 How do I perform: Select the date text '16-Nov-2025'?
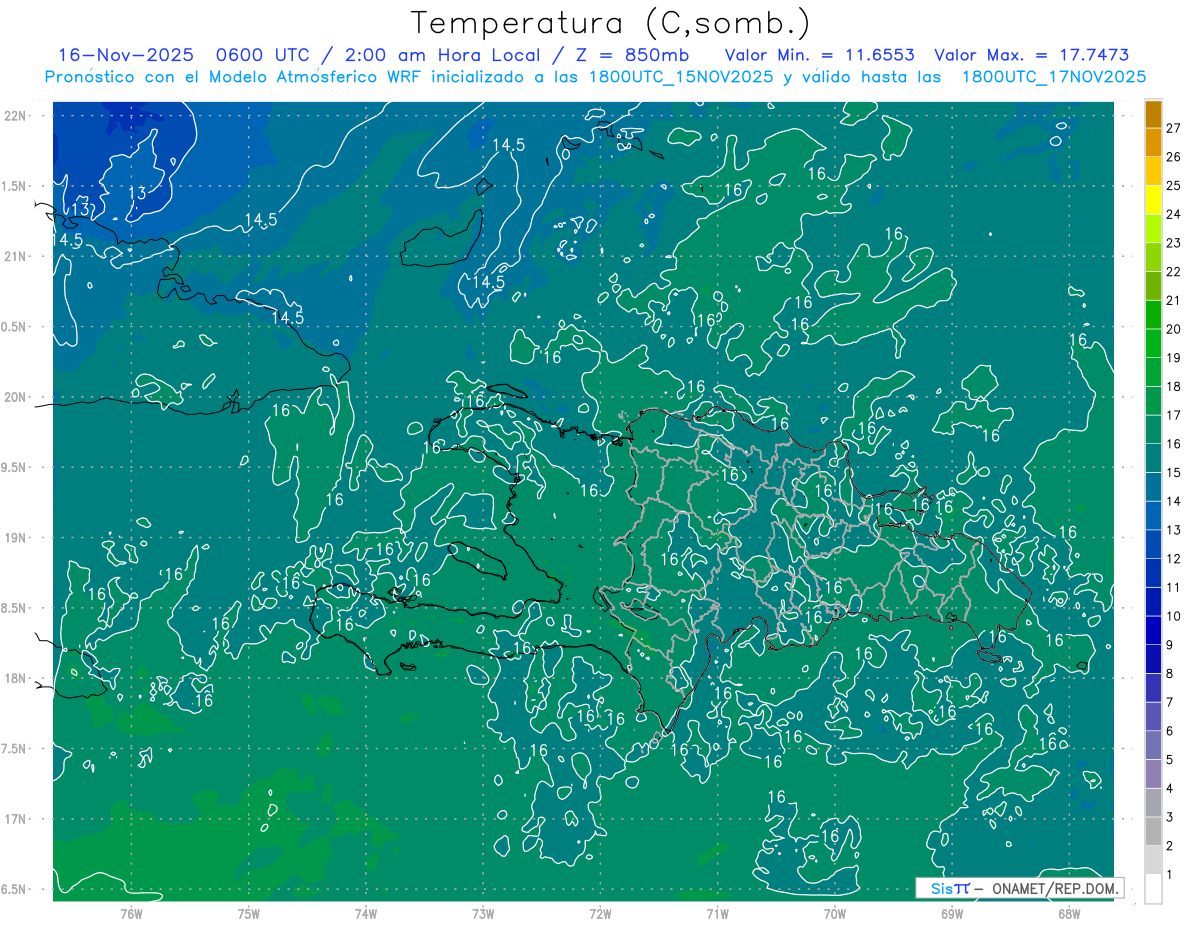click(x=128, y=55)
